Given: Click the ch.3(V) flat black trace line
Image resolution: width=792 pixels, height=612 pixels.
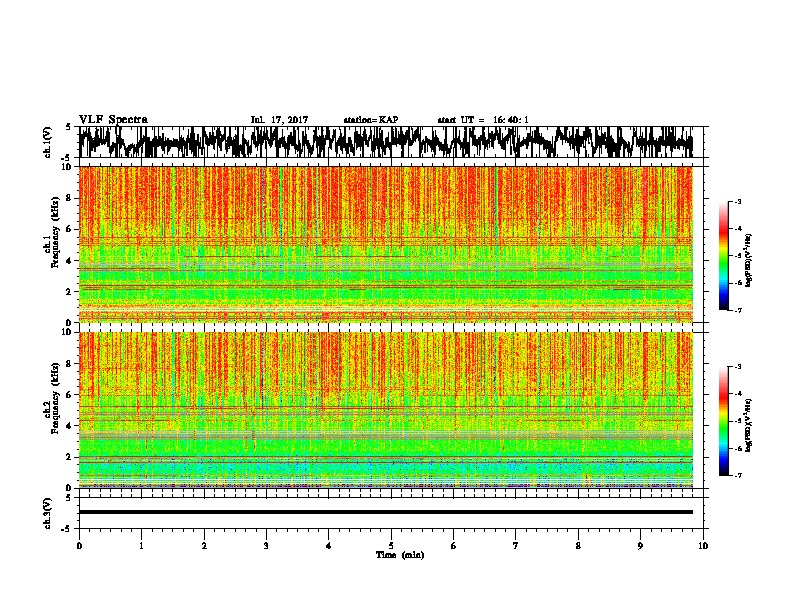Looking at the screenshot, I should 386,512.
